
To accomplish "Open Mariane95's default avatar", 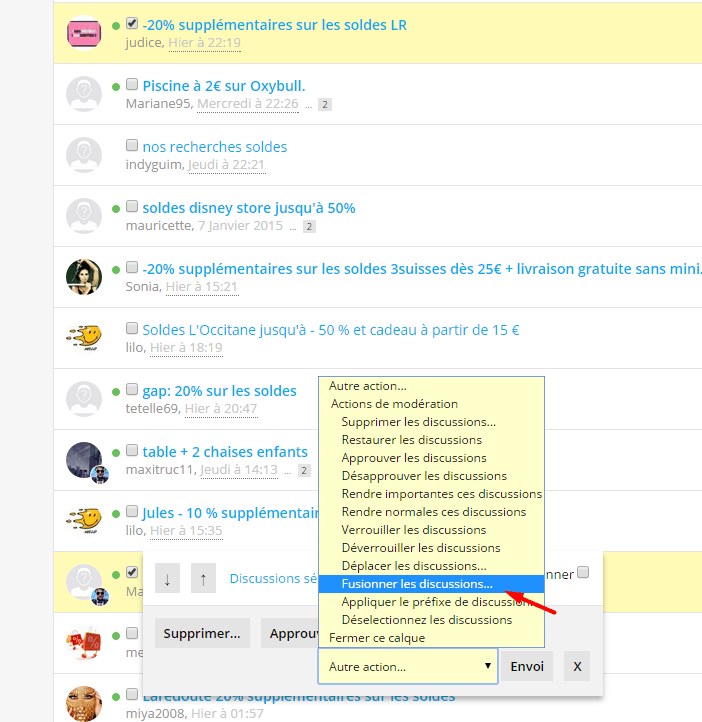I will pyautogui.click(x=84, y=94).
